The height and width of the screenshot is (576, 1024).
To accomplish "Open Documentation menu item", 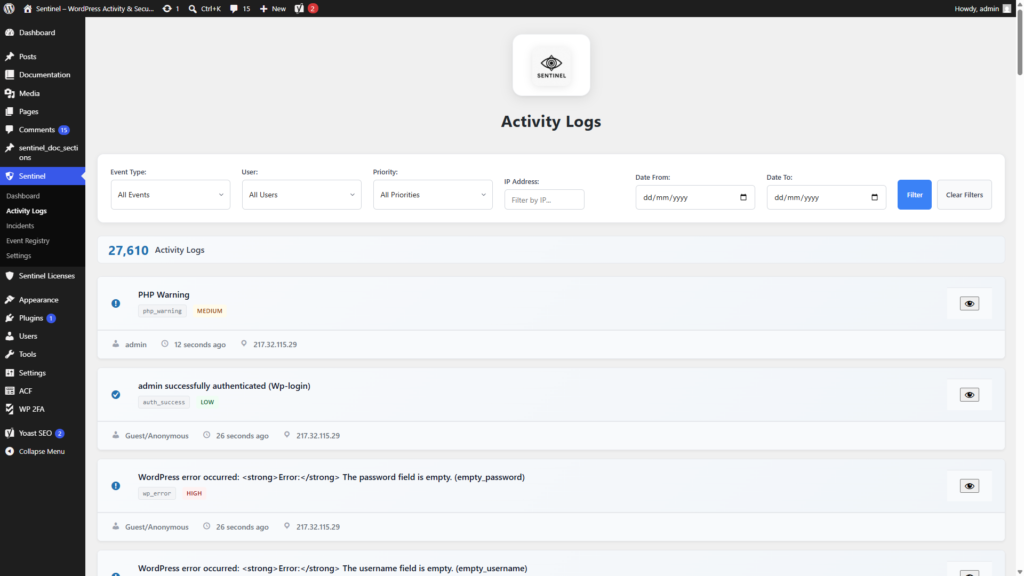I will (44, 75).
